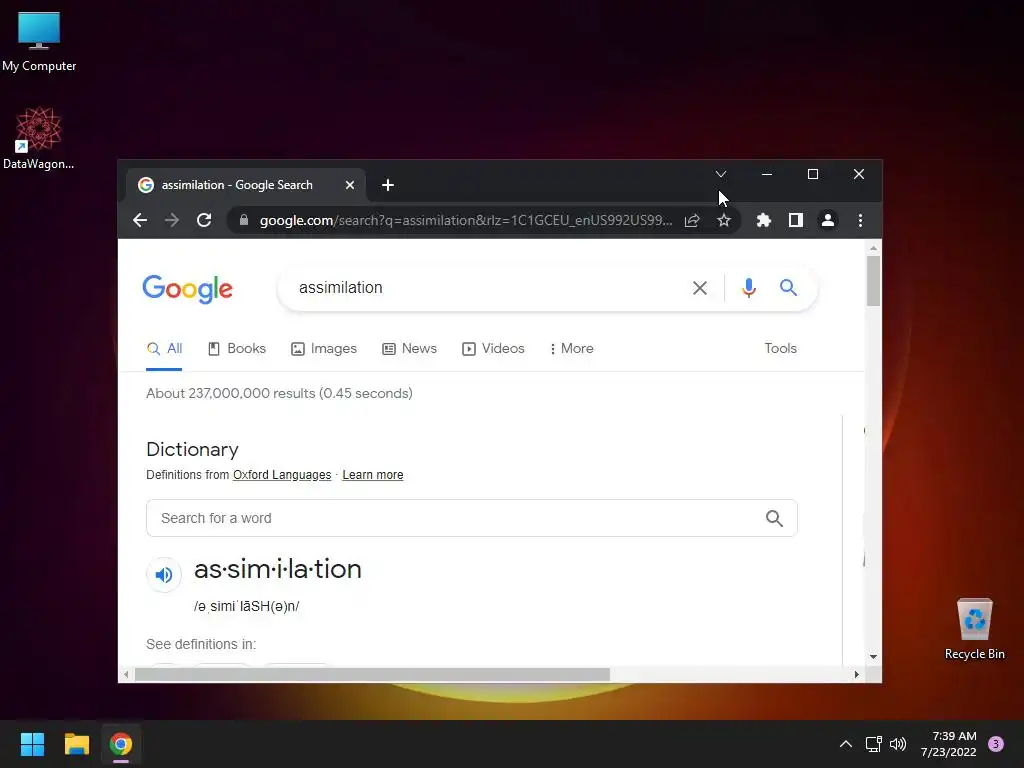Image resolution: width=1024 pixels, height=768 pixels.
Task: Focus the Search for a word field
Action: click(x=472, y=518)
